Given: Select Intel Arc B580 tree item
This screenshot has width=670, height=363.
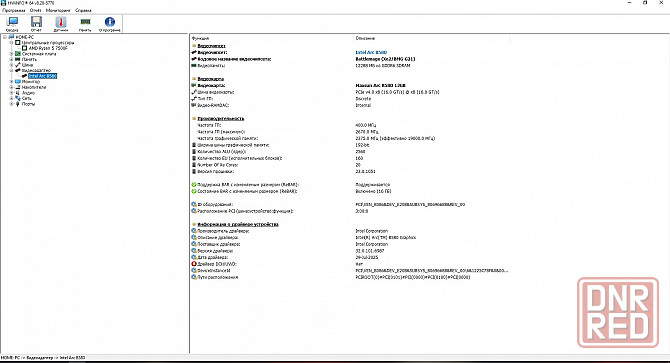Looking at the screenshot, I should 42,76.
